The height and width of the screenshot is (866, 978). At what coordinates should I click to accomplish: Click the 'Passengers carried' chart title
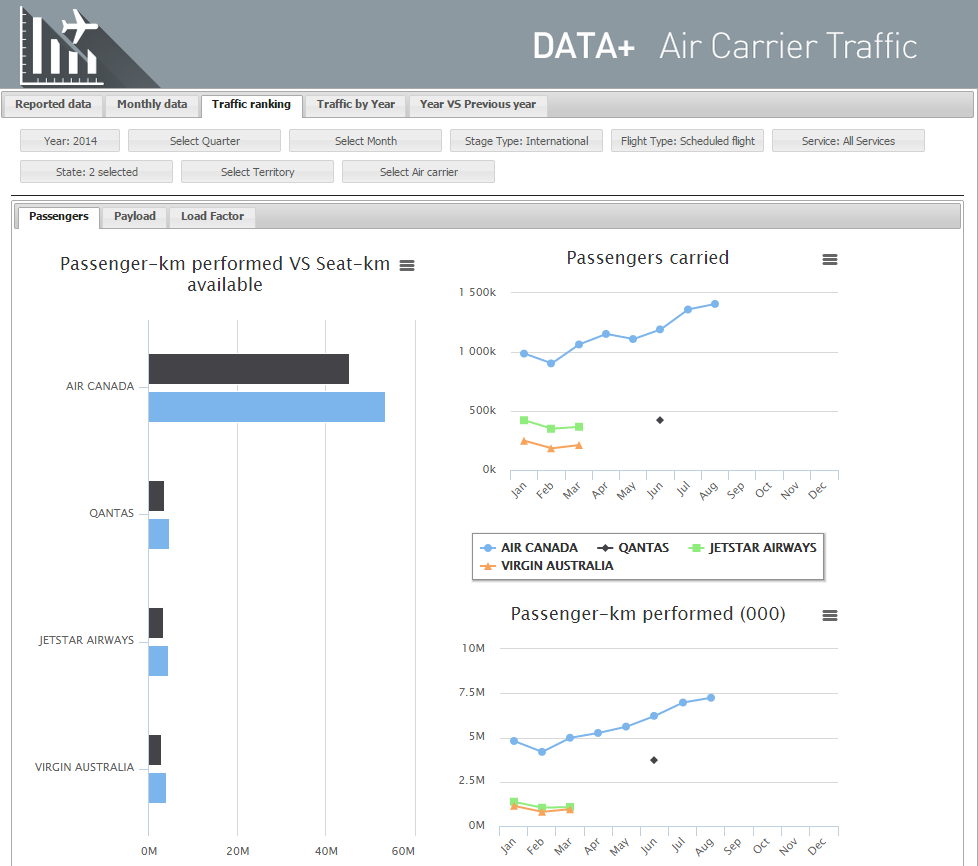[x=647, y=258]
